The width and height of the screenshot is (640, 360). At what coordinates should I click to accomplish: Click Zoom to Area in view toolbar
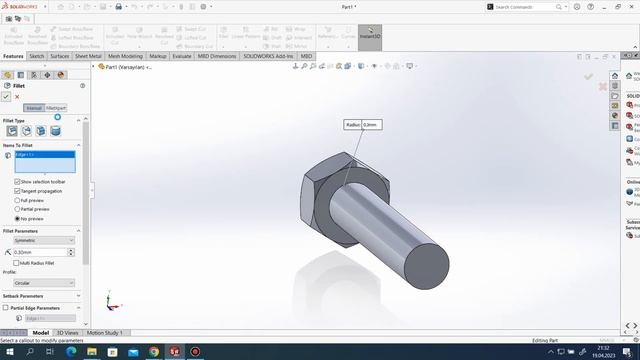click(313, 66)
